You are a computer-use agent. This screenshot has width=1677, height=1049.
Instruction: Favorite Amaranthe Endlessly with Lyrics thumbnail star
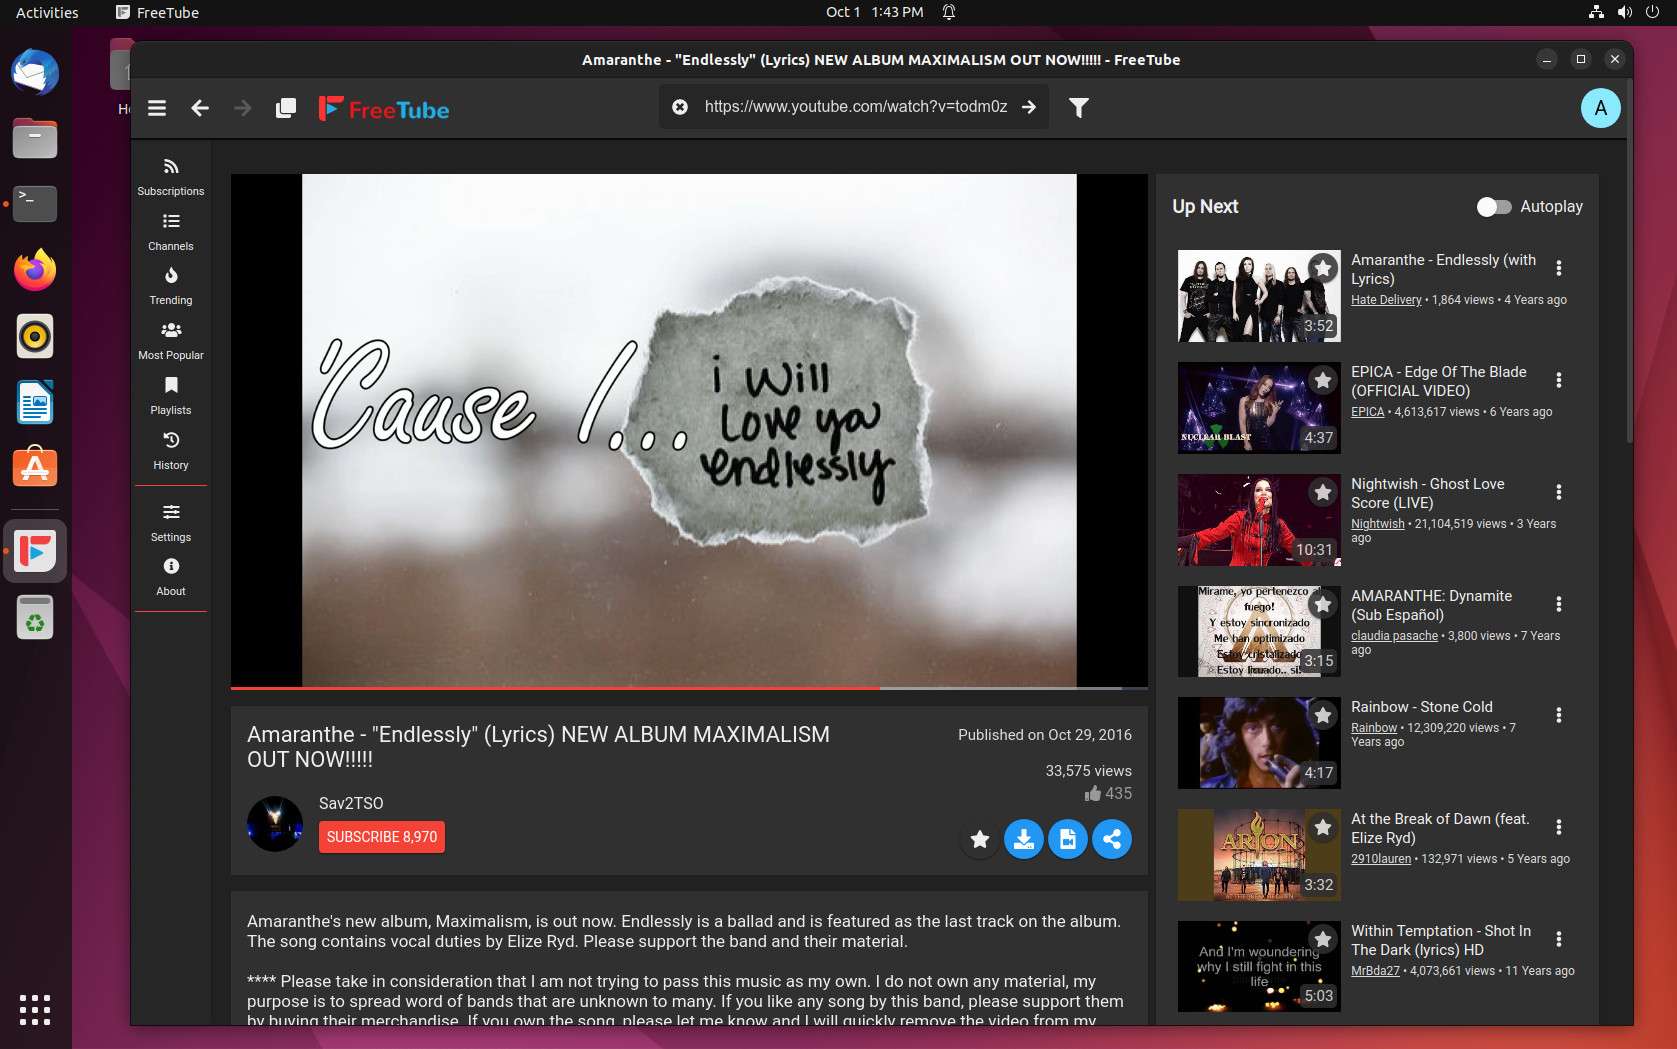1323,268
